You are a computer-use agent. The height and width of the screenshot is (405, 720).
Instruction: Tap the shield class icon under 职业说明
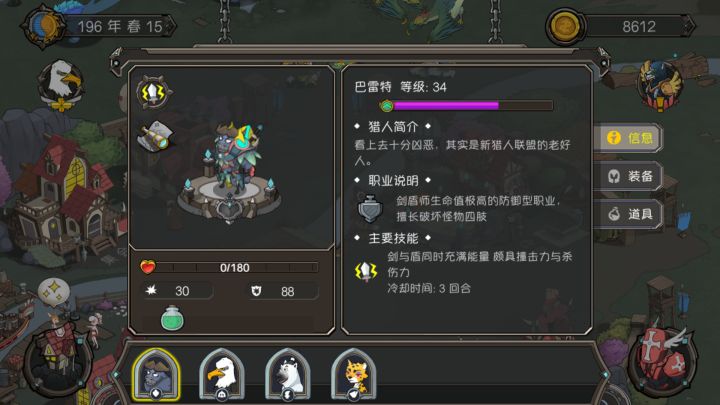[370, 209]
